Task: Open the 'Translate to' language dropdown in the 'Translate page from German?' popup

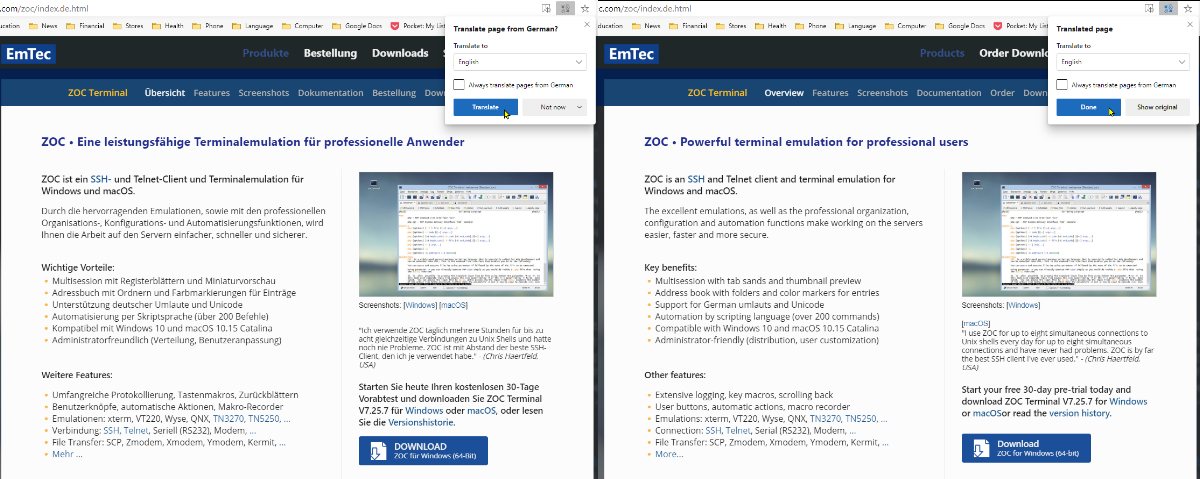Action: click(519, 61)
